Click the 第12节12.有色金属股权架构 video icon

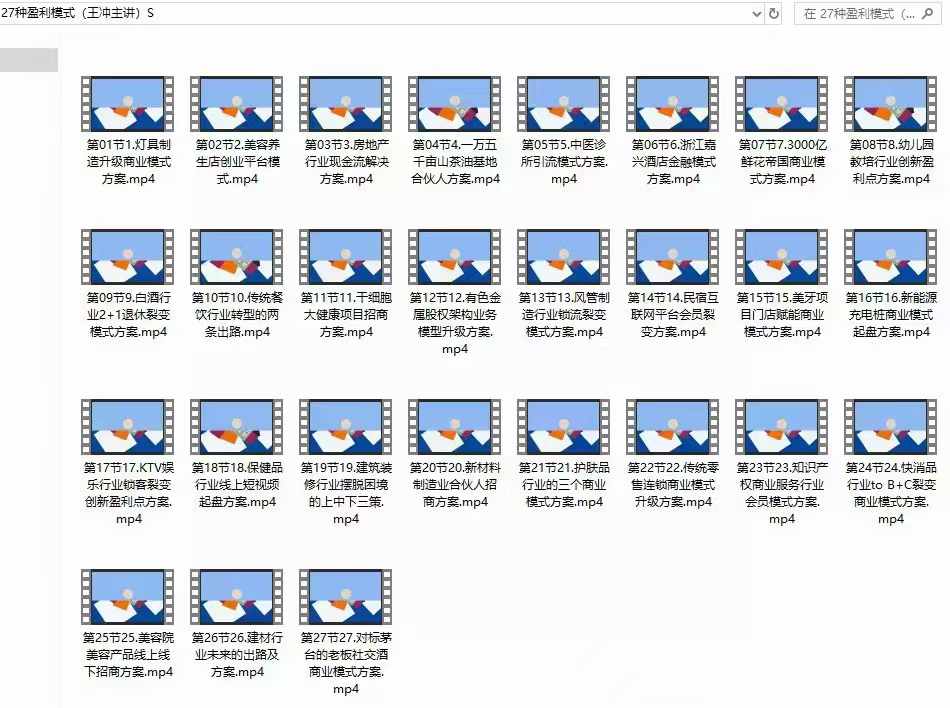[x=454, y=257]
